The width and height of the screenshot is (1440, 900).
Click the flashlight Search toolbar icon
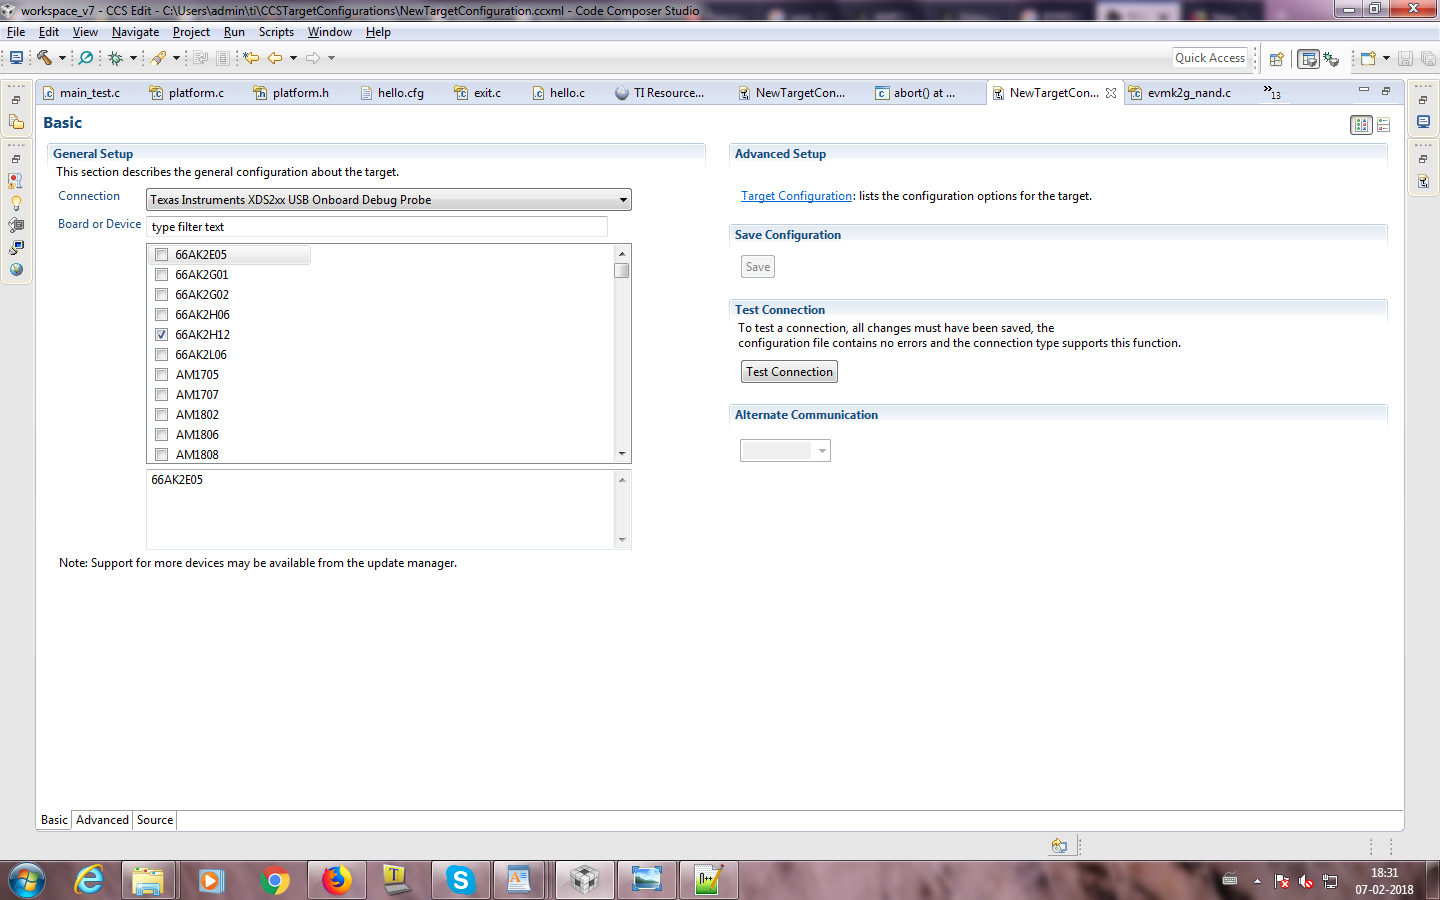(x=158, y=58)
